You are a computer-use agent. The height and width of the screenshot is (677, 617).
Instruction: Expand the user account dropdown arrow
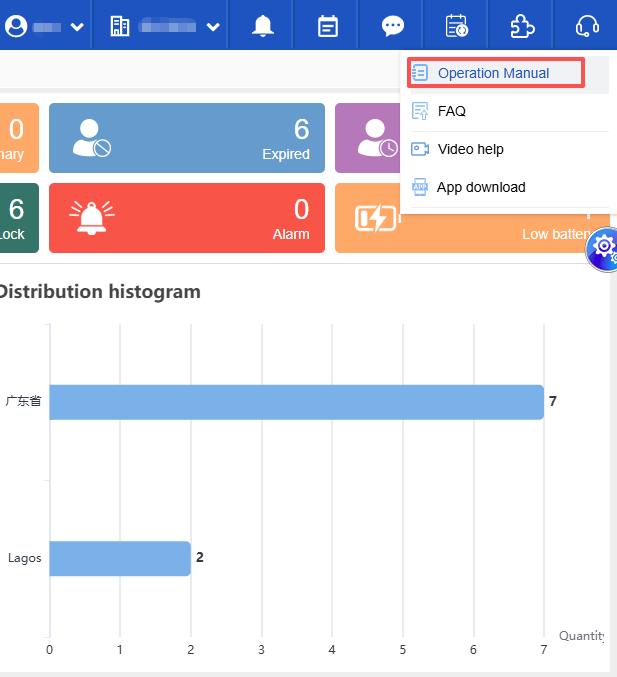[77, 27]
